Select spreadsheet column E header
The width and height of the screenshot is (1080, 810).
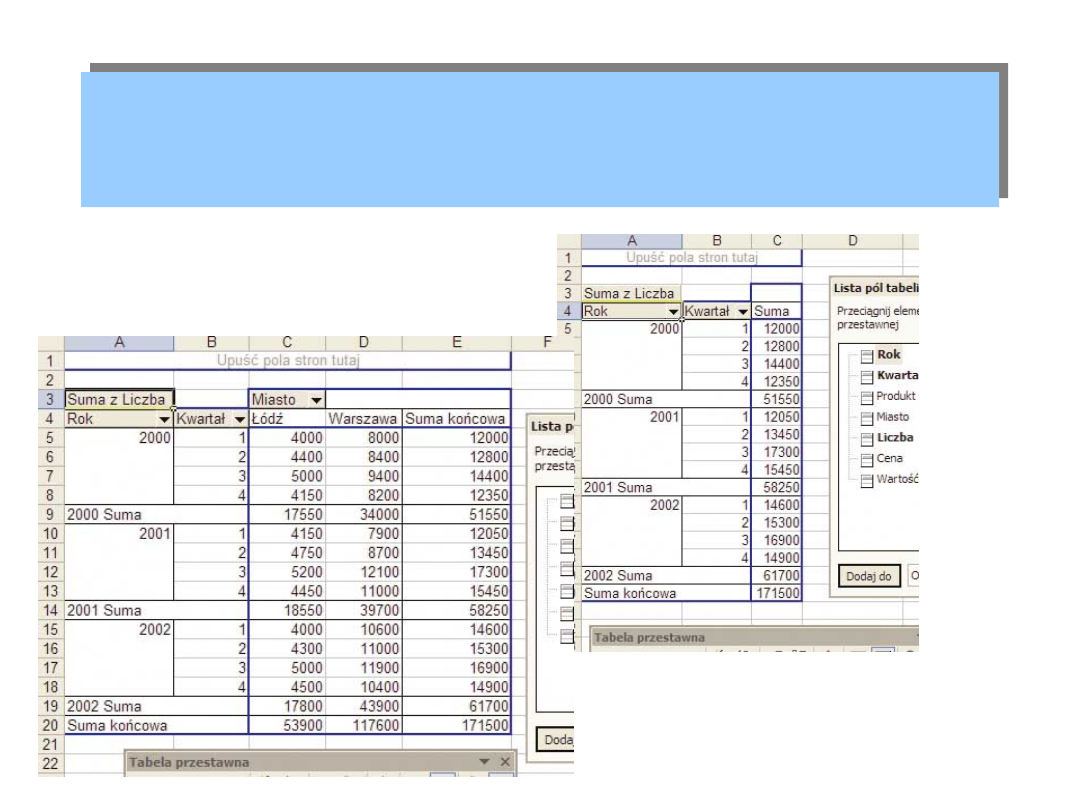pos(456,343)
